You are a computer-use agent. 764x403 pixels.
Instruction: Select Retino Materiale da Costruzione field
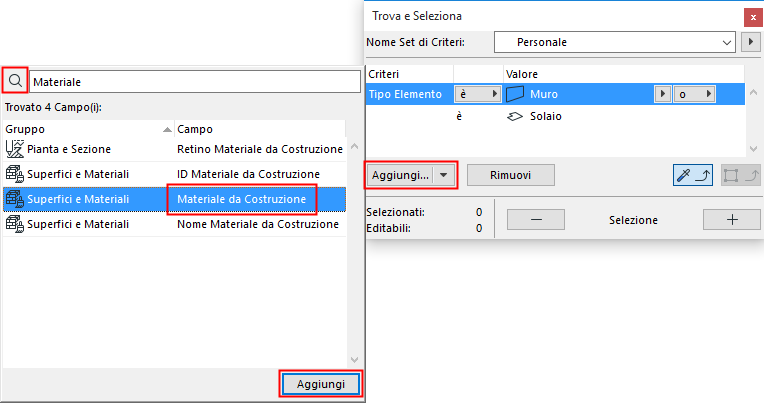point(260,149)
